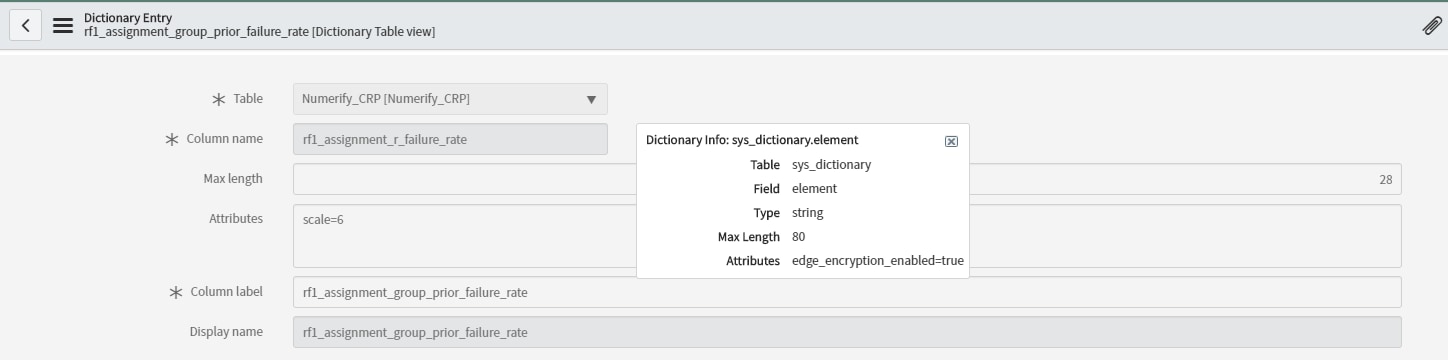
Task: Click the 'Table' field label
Action: coord(248,99)
